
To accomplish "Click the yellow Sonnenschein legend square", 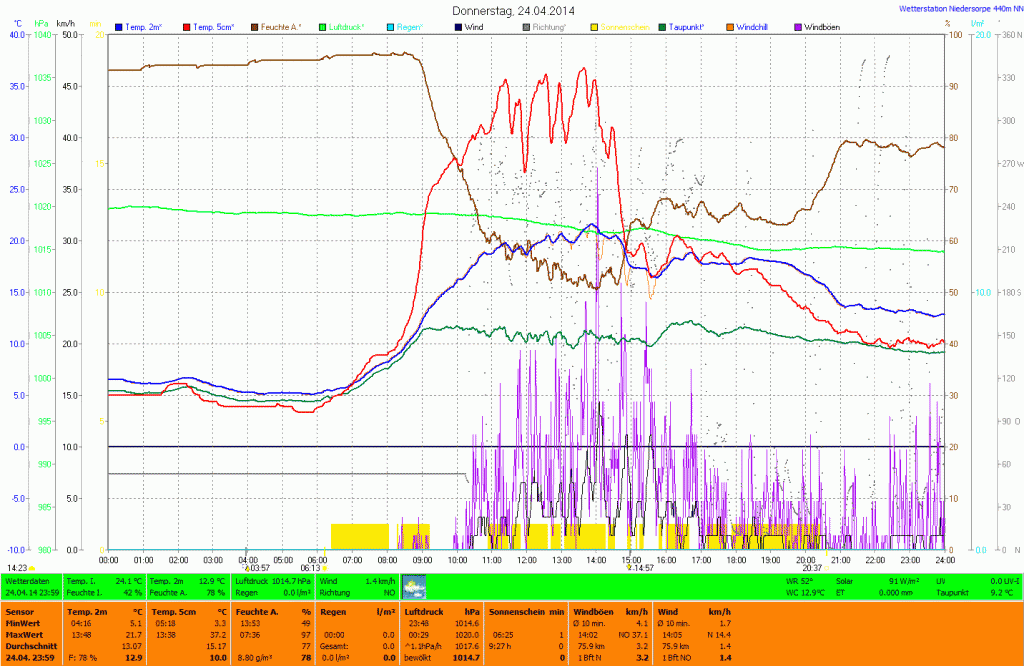I will coord(595,27).
